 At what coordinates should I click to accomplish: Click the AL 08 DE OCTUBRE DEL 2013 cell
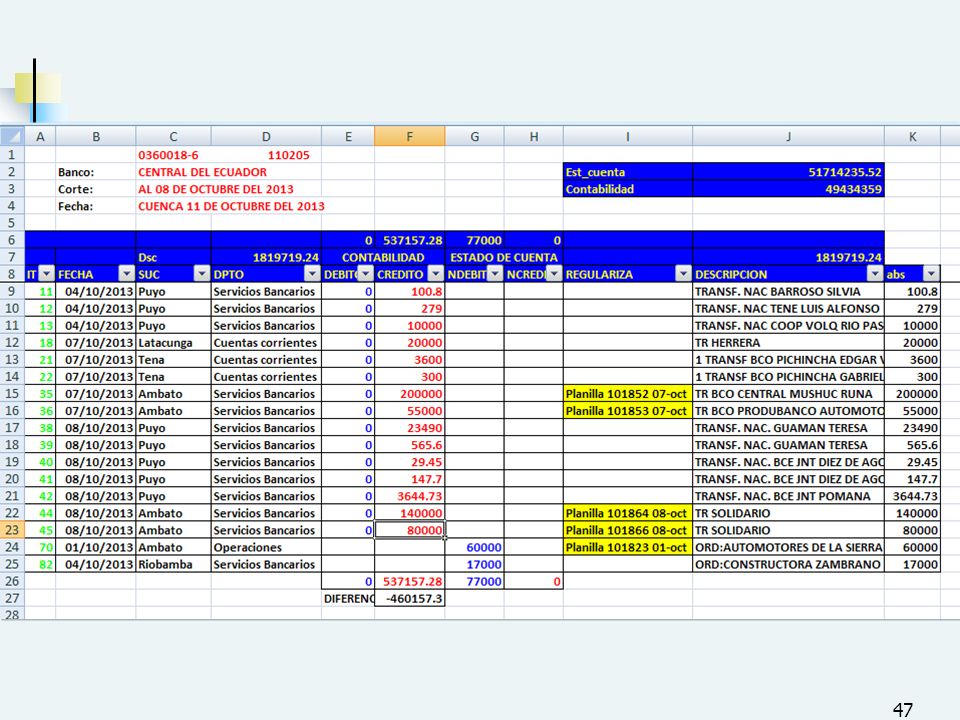[216, 189]
